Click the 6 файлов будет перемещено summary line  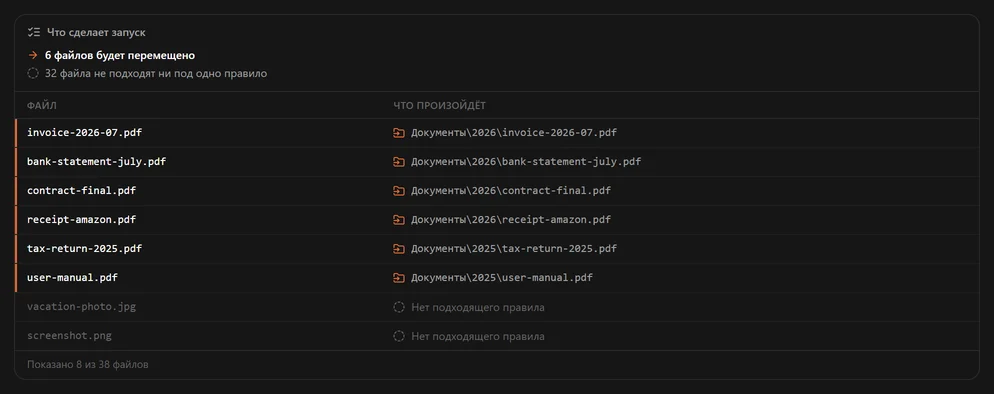coord(120,56)
